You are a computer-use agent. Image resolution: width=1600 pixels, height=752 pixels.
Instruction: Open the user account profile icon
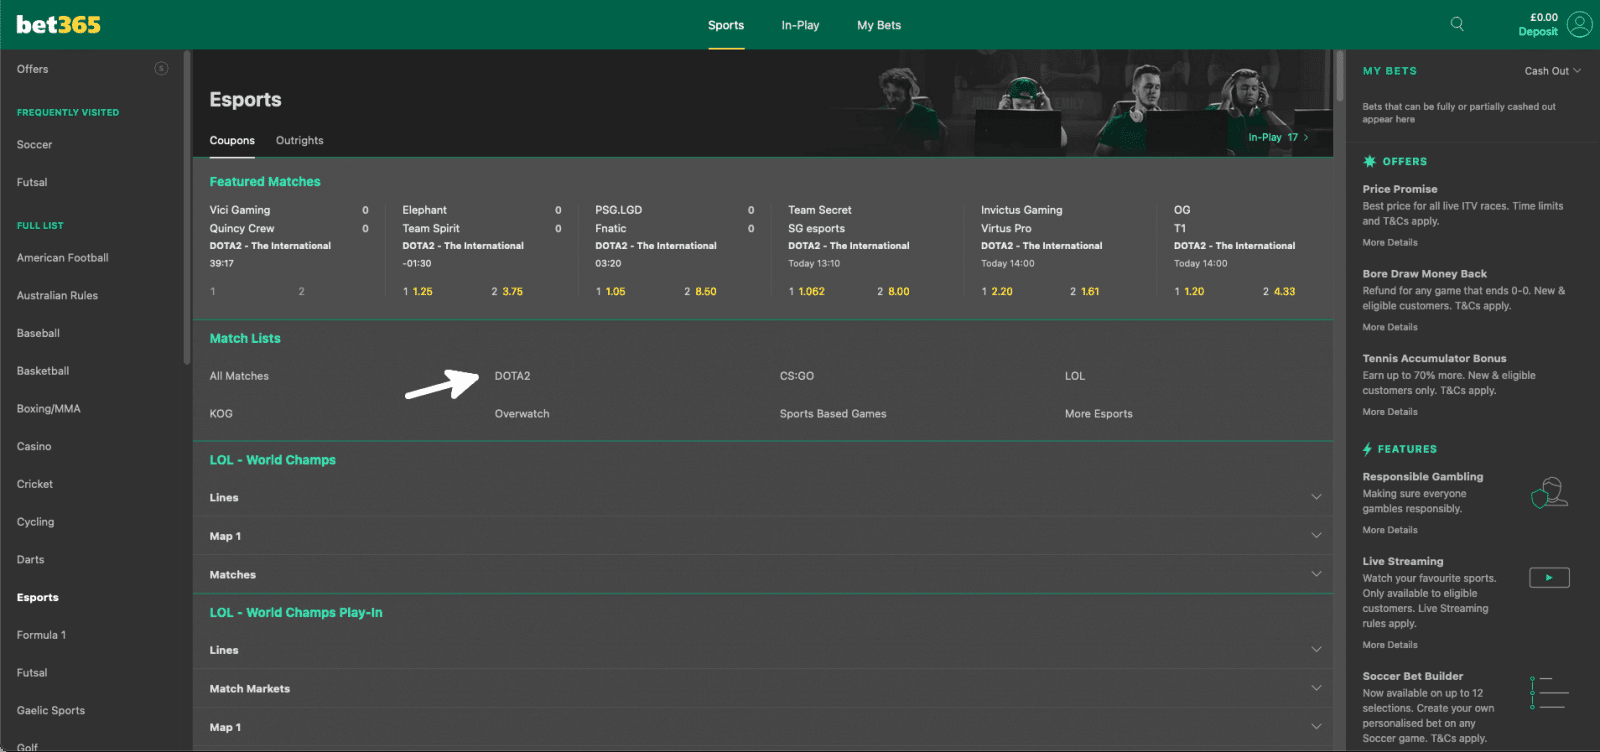point(1580,24)
